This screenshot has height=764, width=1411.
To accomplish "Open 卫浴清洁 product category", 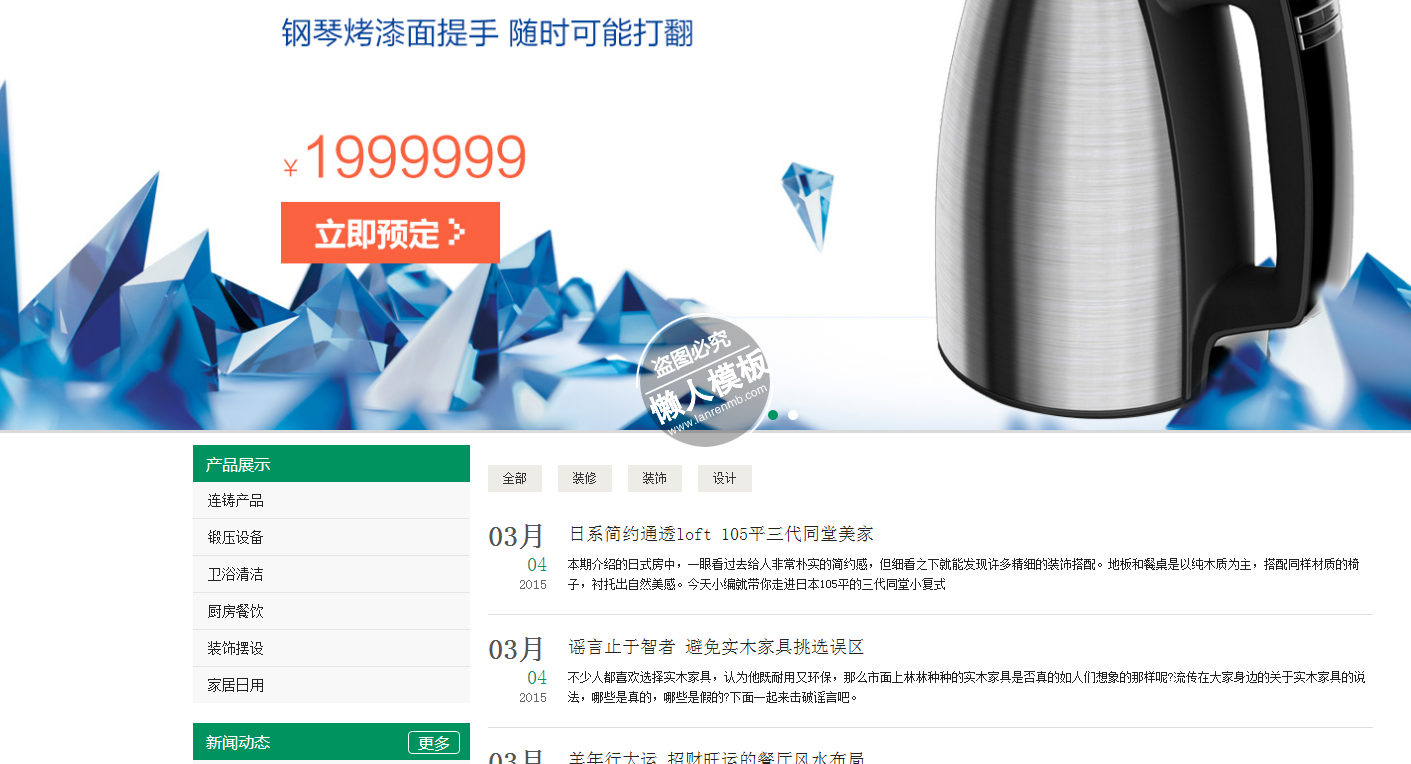I will click(x=331, y=574).
